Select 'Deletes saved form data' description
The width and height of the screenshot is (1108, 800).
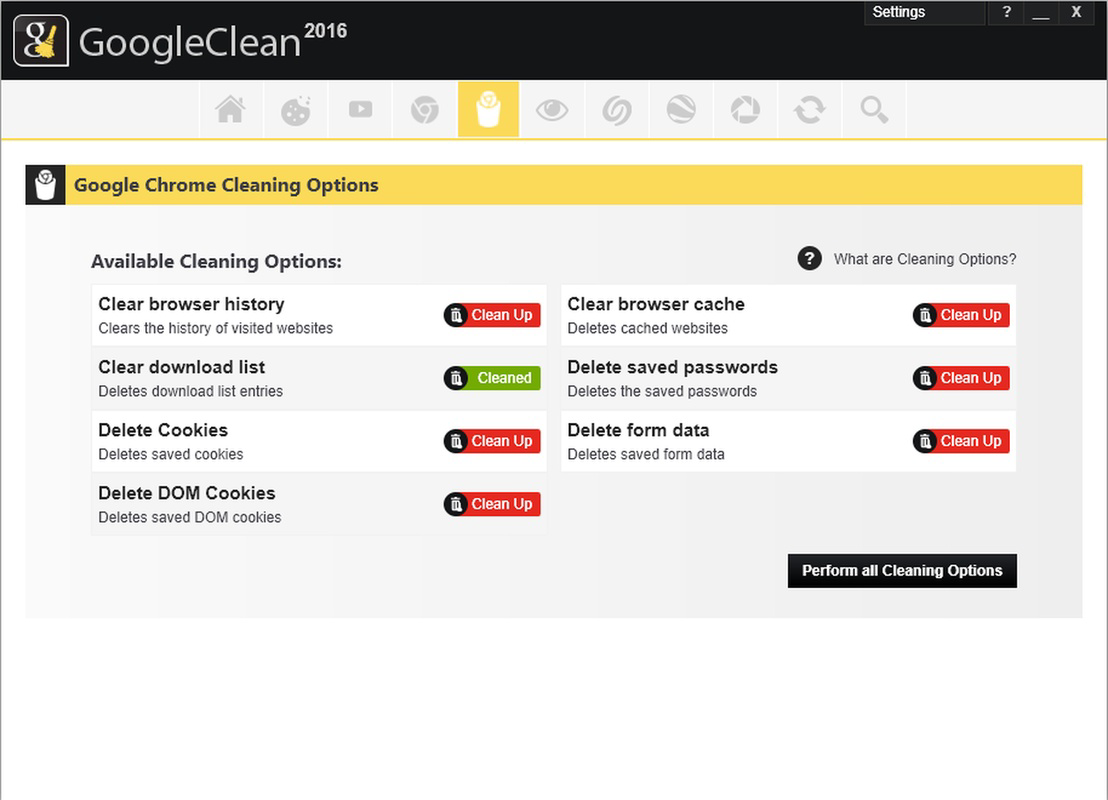pos(646,454)
